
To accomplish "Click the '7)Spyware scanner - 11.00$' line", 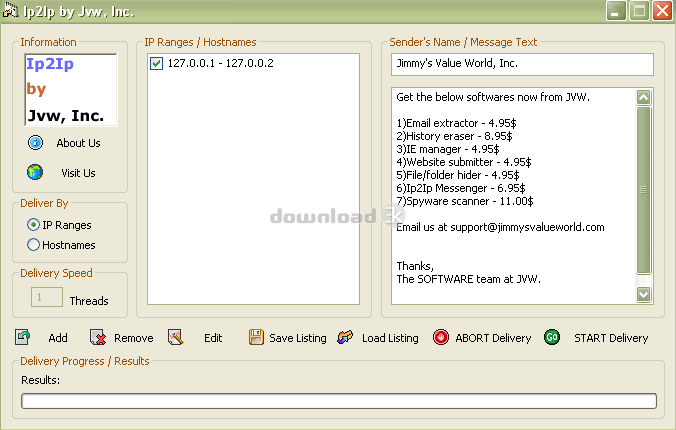I will tap(465, 201).
